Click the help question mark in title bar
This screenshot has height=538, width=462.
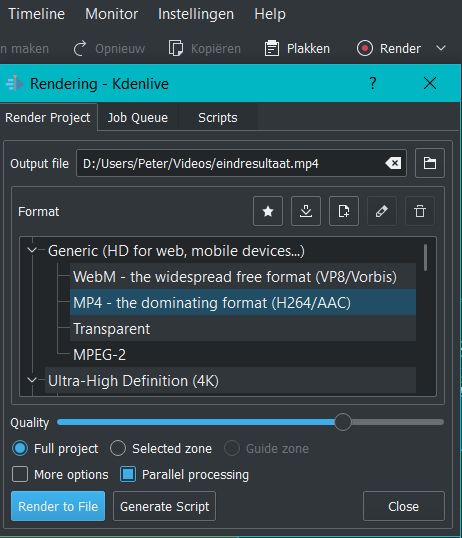pos(373,83)
